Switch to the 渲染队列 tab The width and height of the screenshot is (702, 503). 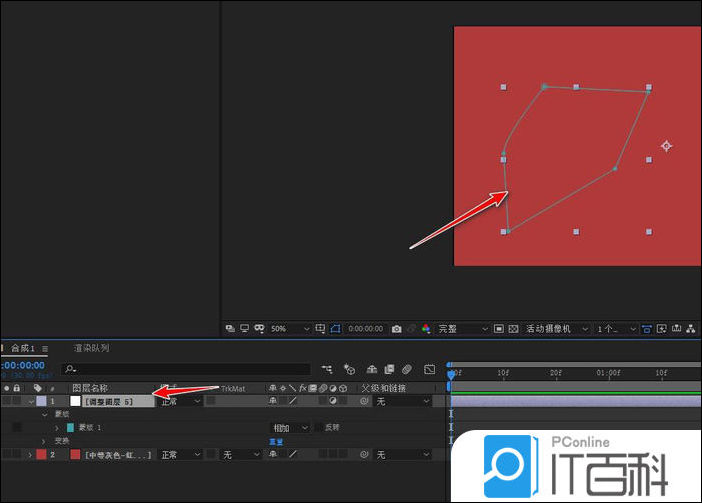(x=91, y=348)
